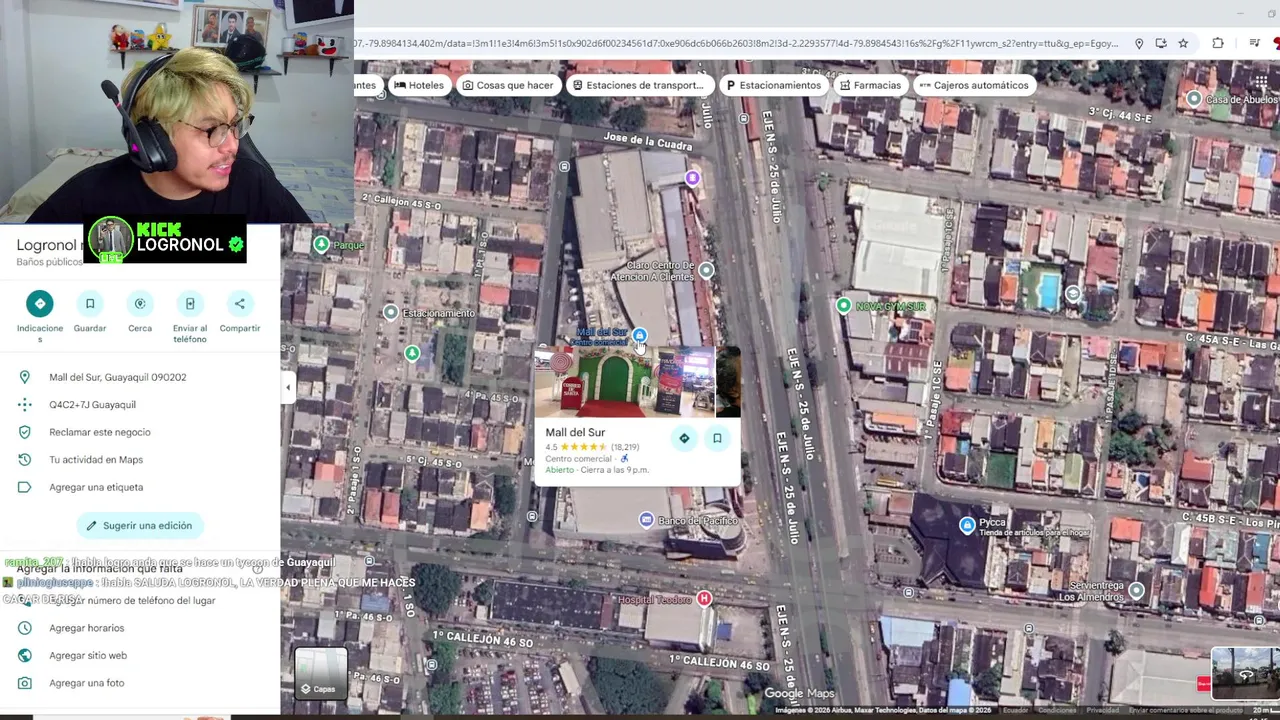Click Enviar al teléfono icon

[190, 303]
